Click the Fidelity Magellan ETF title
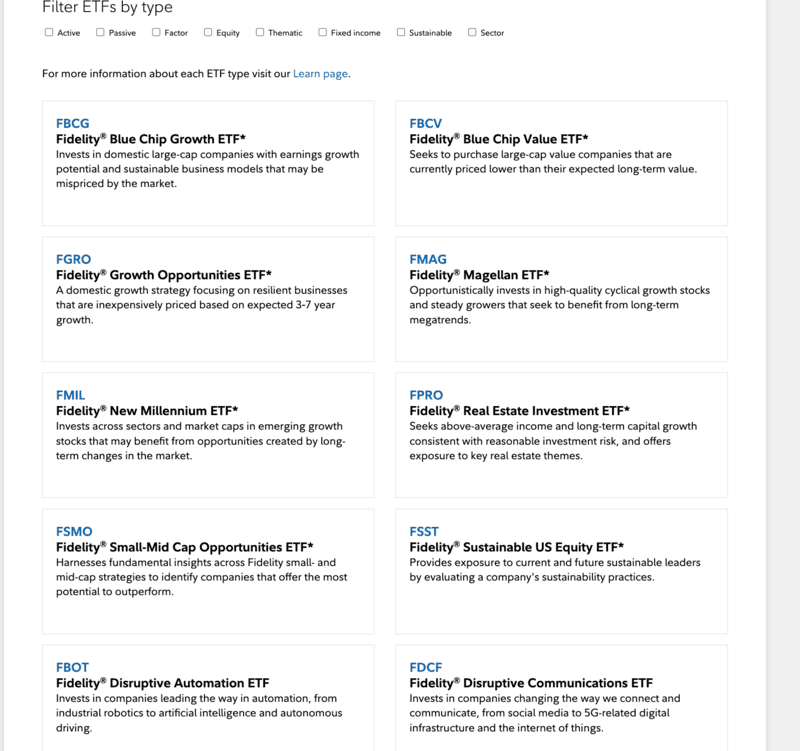800x751 pixels. click(480, 275)
